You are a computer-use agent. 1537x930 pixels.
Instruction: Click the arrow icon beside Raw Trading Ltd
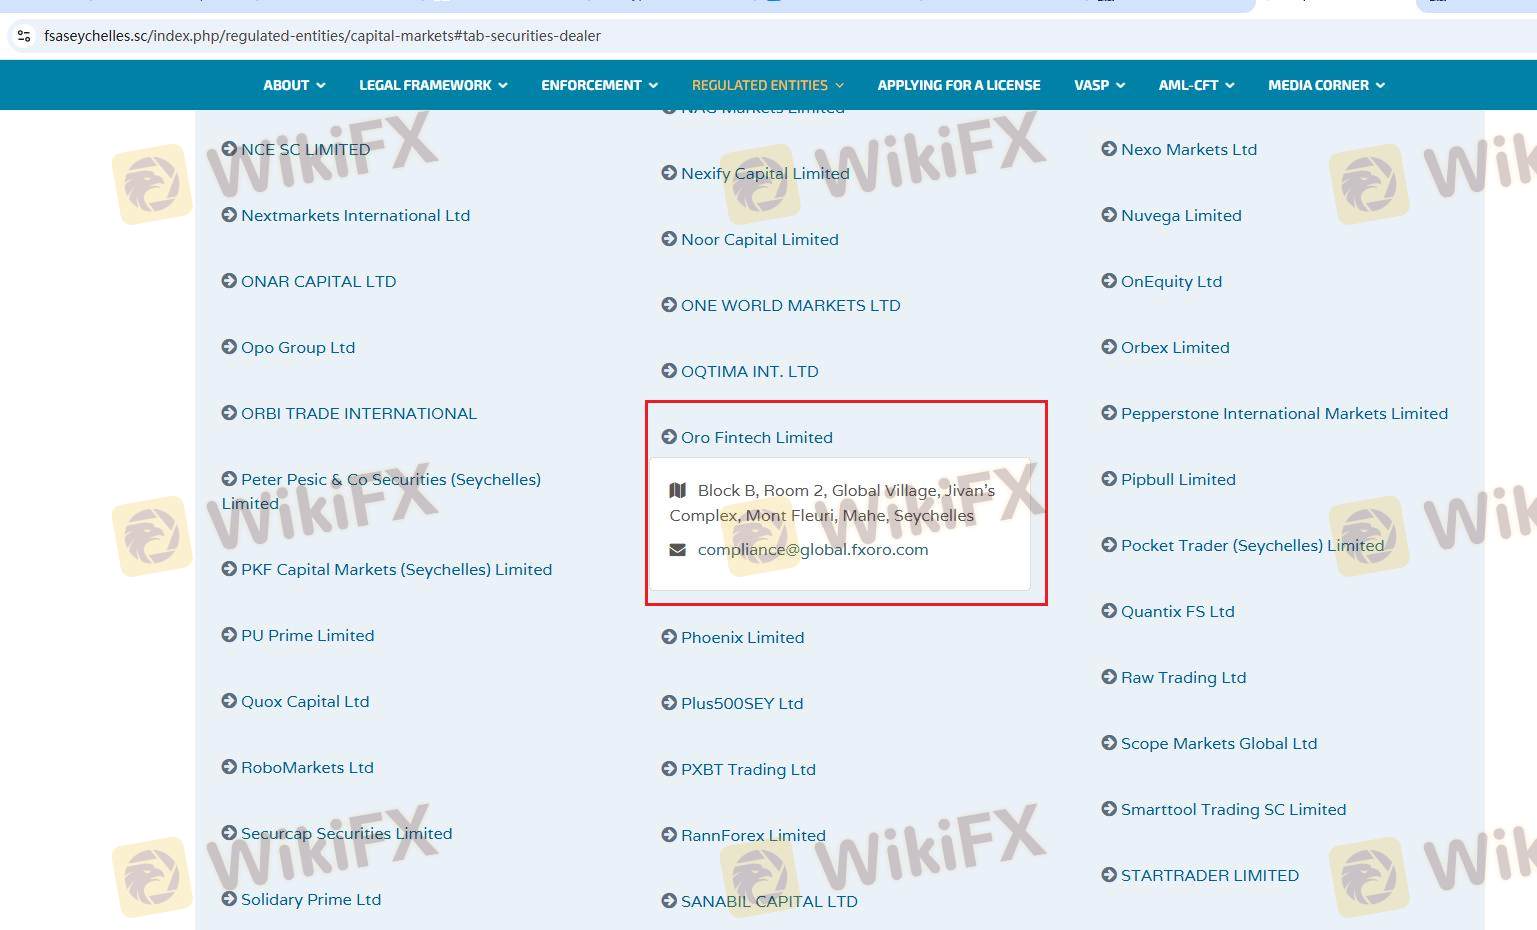1109,677
